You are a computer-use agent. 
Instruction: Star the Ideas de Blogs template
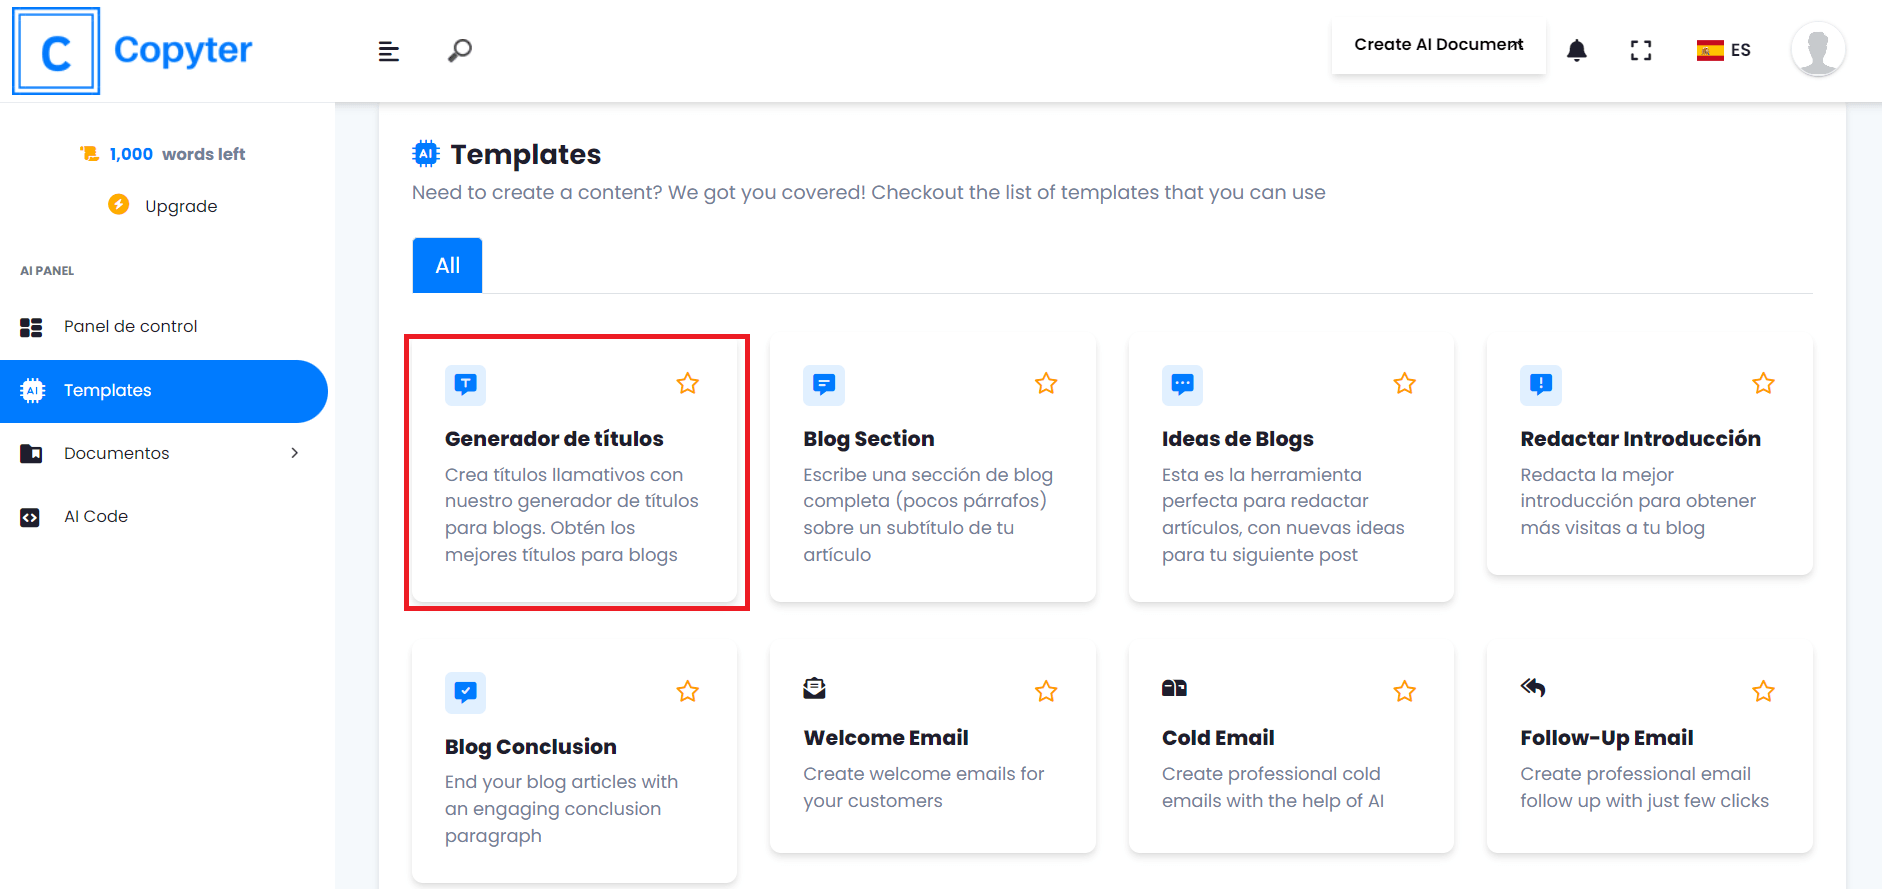coord(1405,383)
